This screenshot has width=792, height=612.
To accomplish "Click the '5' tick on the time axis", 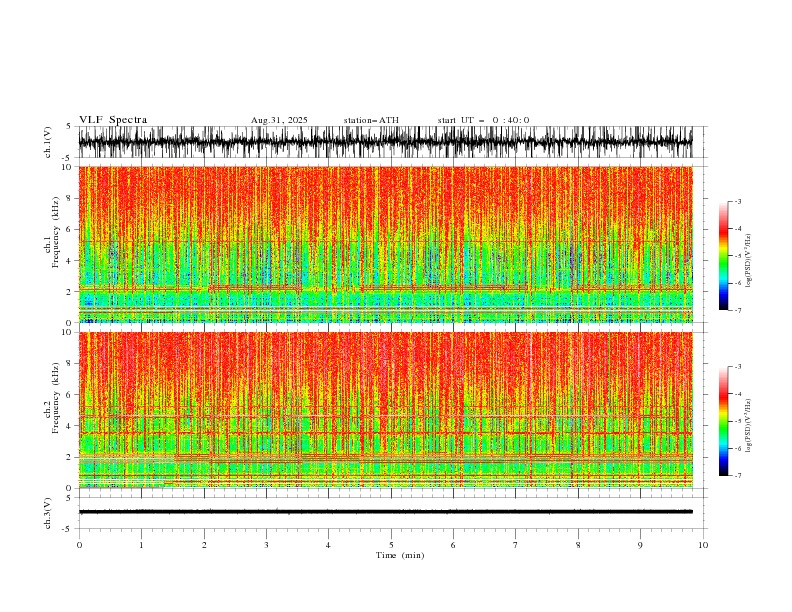I will 391,545.
